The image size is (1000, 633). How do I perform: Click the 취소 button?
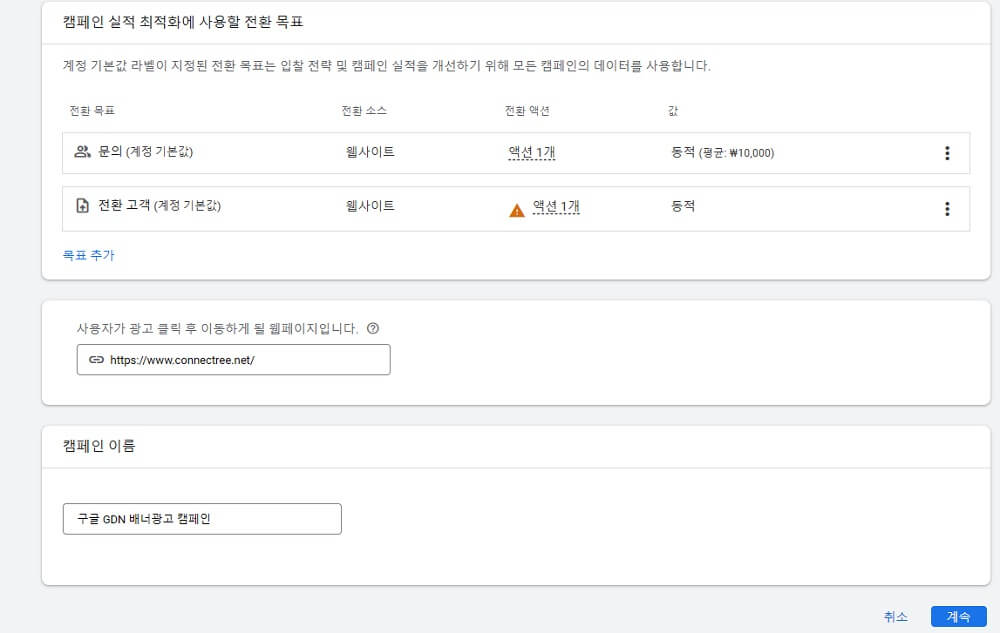pyautogui.click(x=895, y=616)
